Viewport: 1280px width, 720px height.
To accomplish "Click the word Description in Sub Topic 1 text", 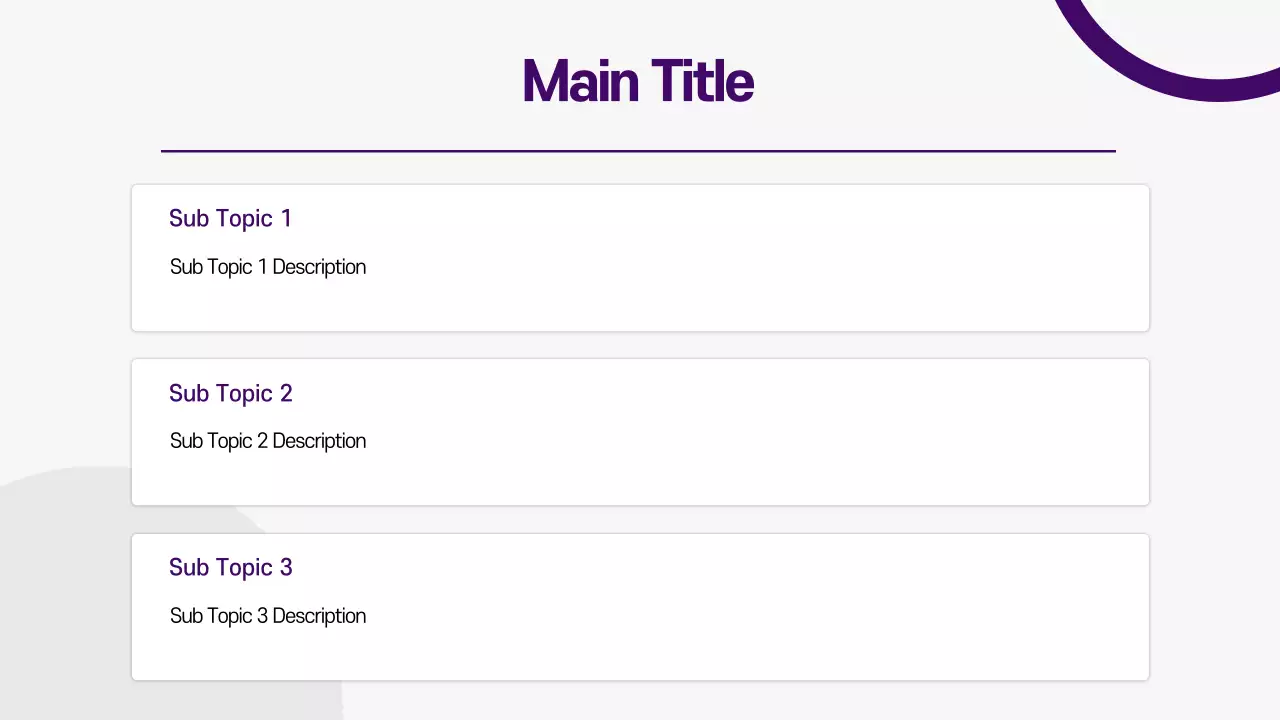I will (319, 267).
